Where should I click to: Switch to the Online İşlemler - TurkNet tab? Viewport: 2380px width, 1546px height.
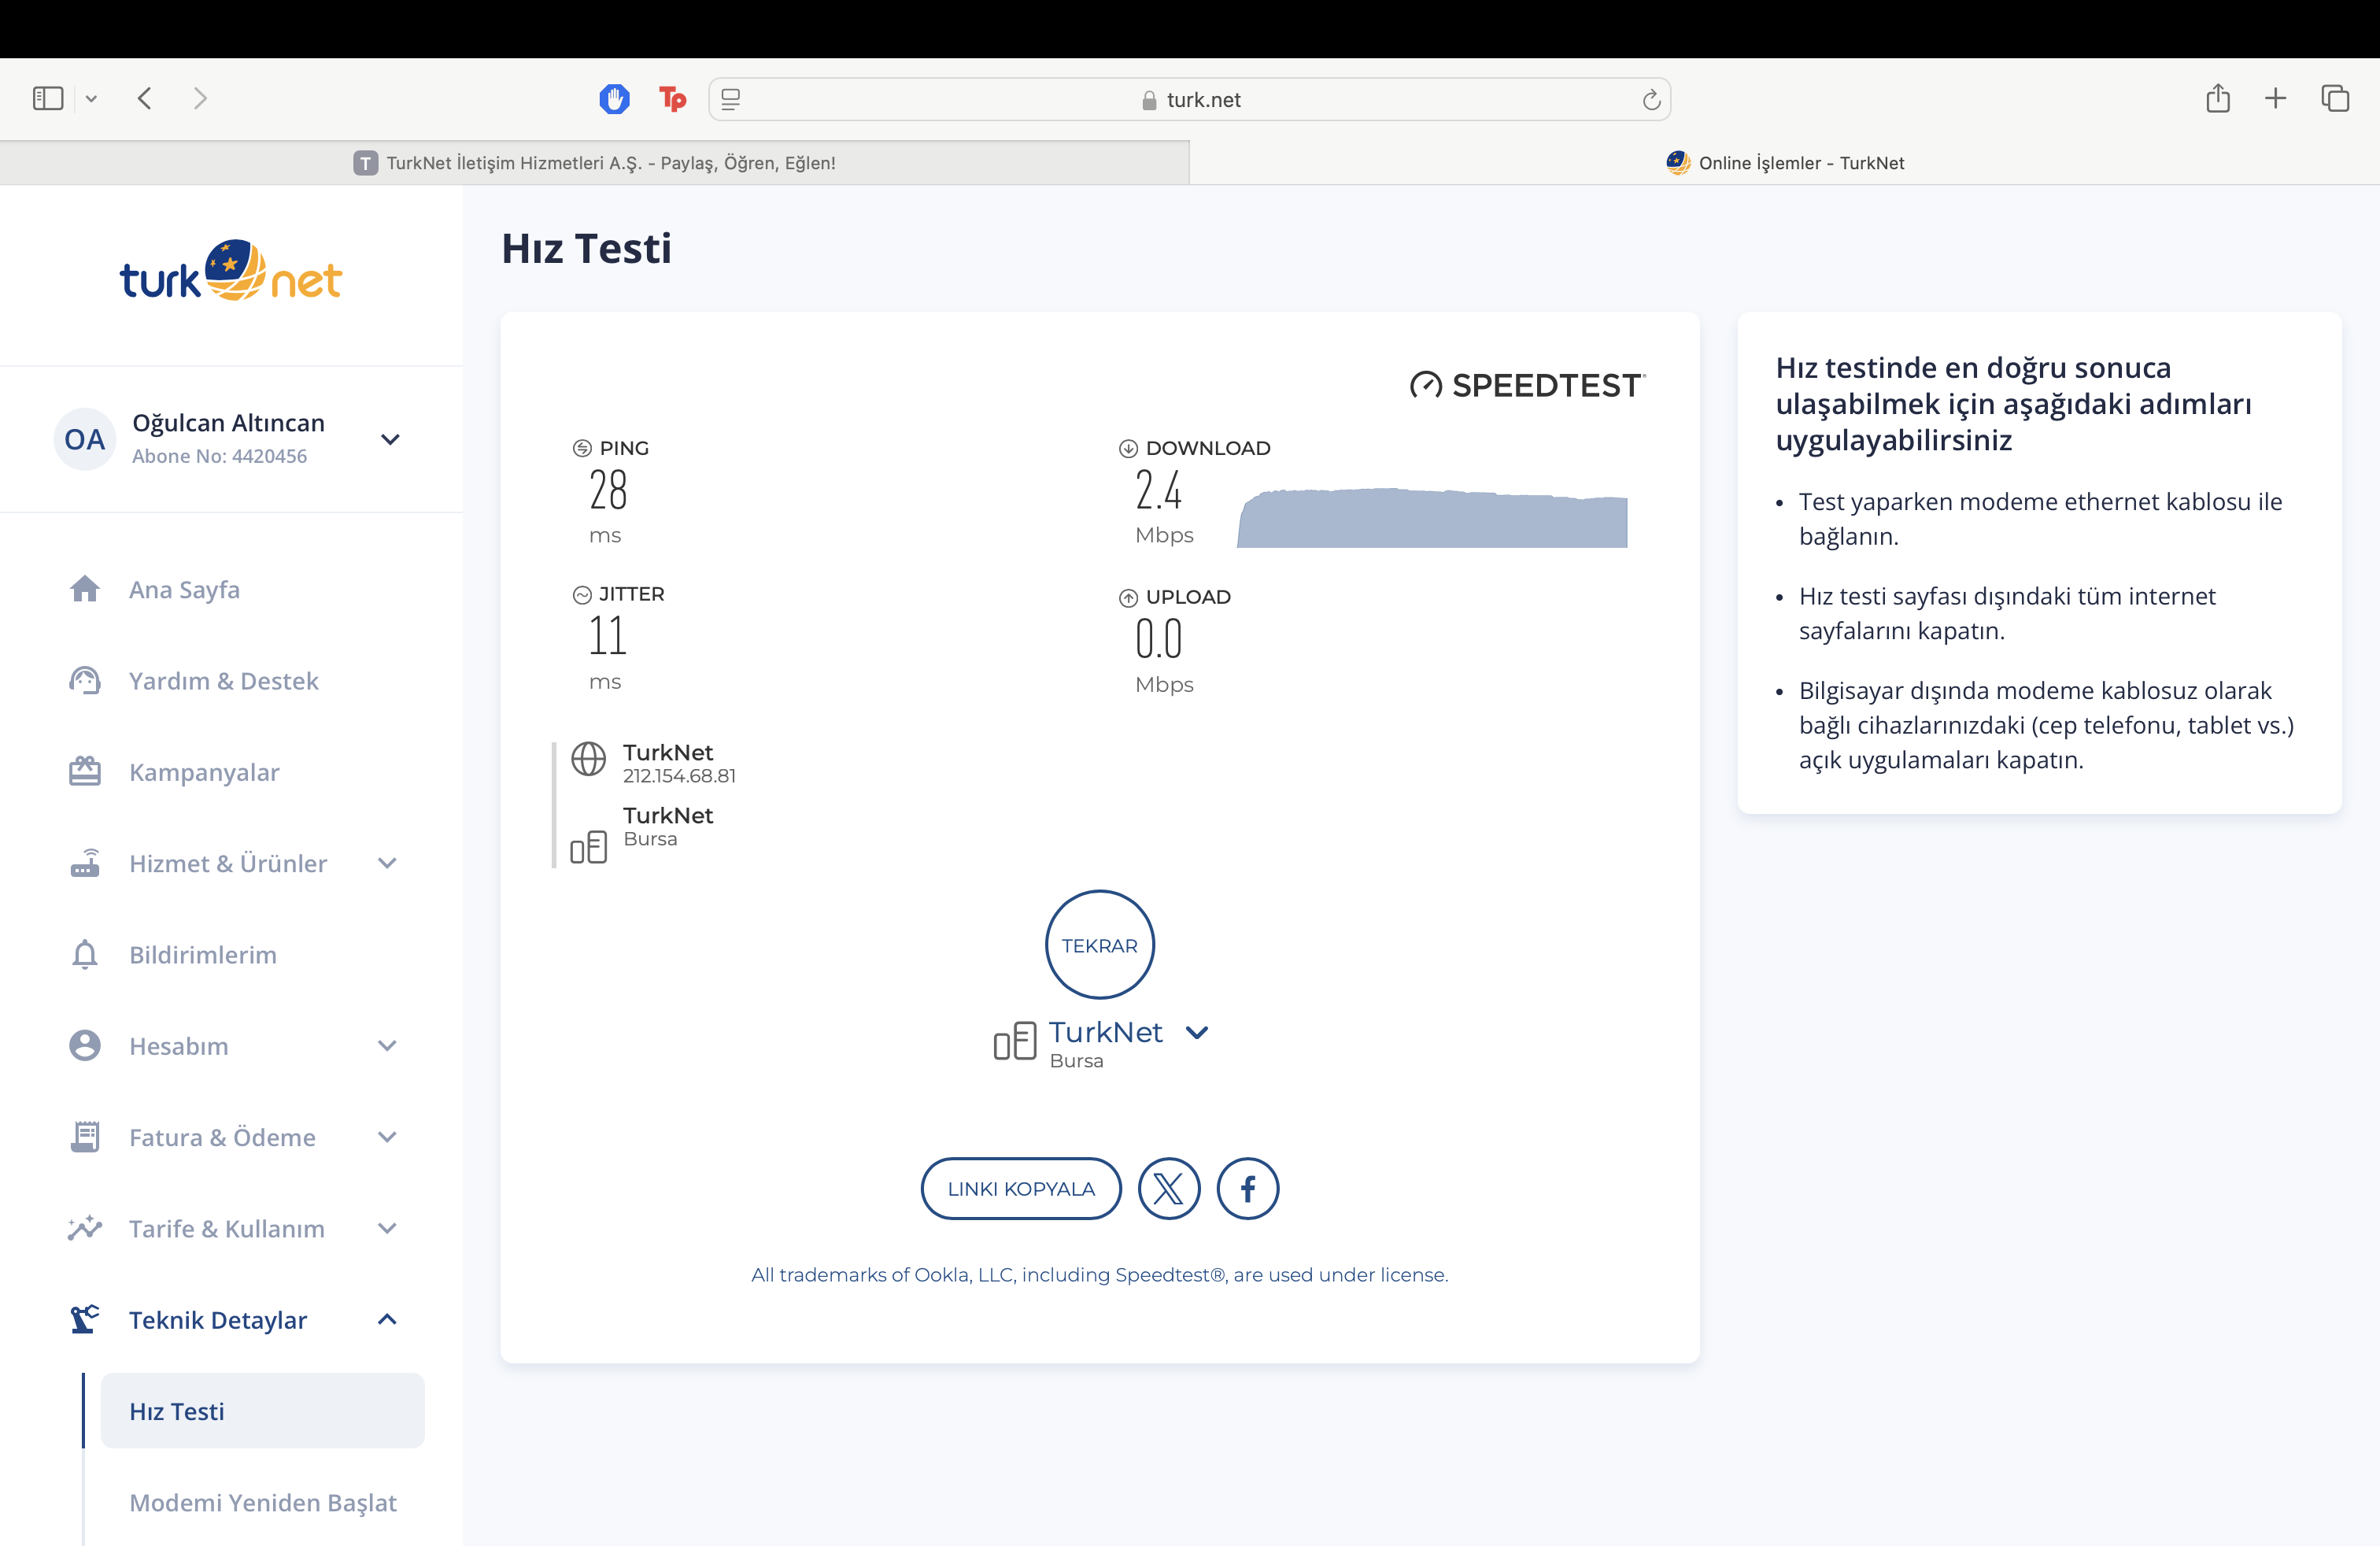(x=1785, y=163)
